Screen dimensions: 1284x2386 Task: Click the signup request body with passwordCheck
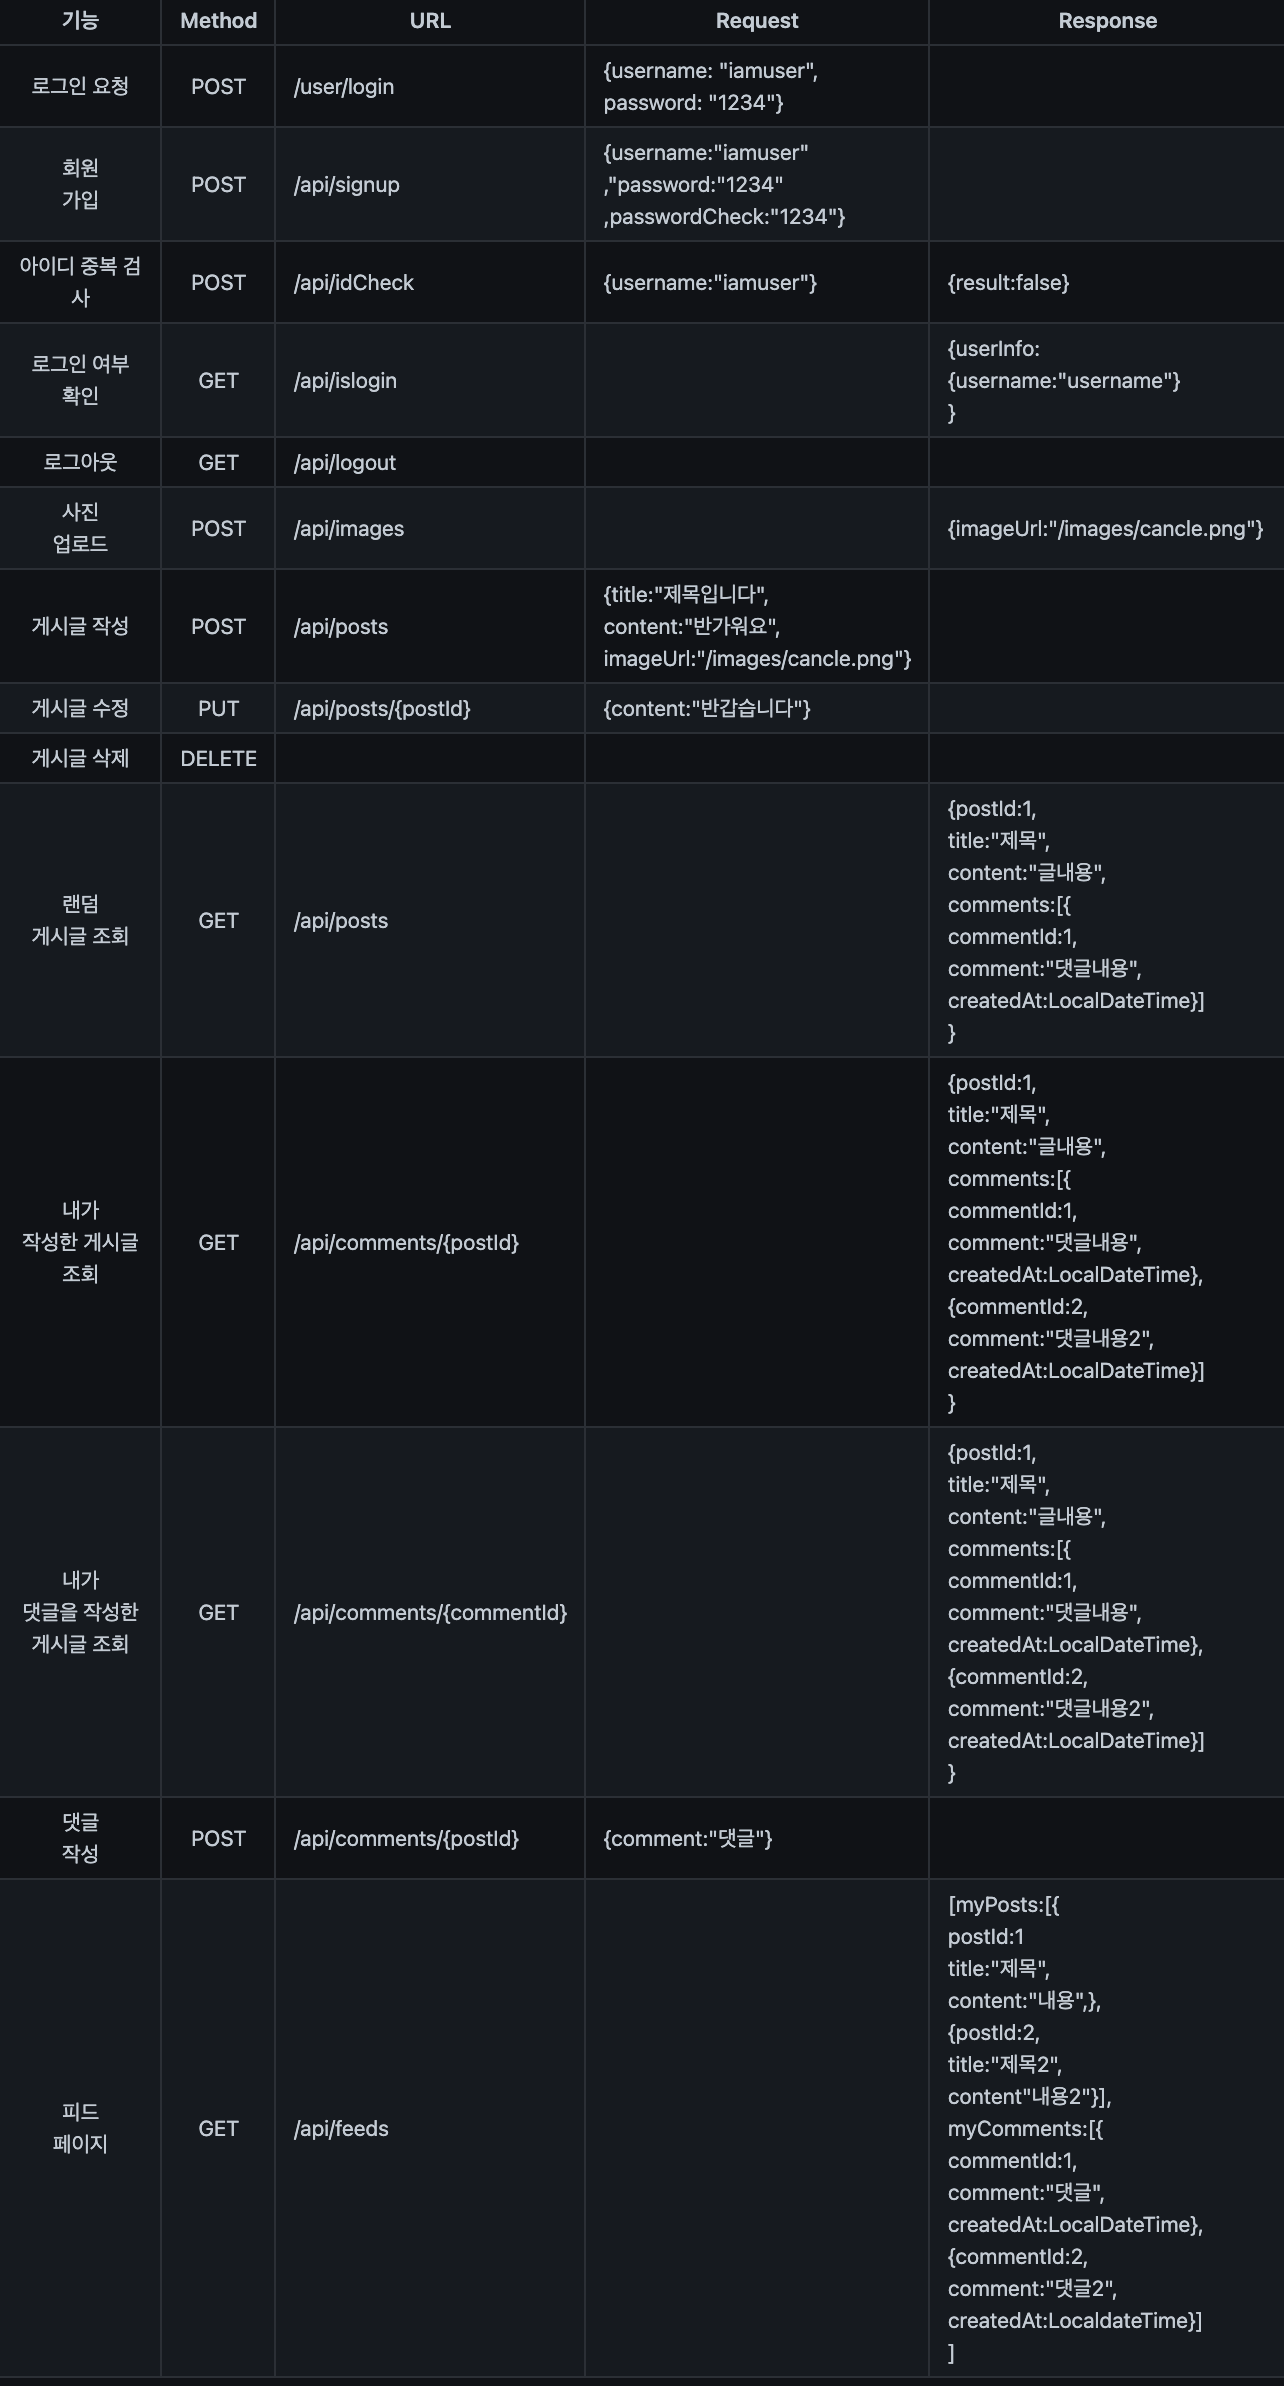pos(724,184)
